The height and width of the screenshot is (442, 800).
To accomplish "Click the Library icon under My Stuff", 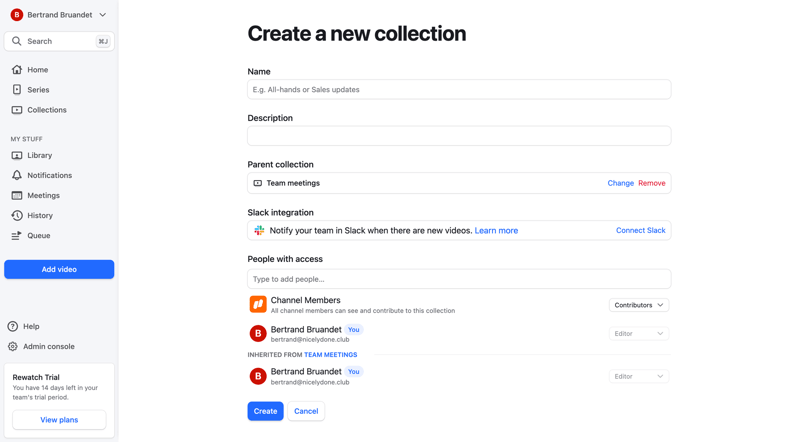I will click(x=17, y=156).
